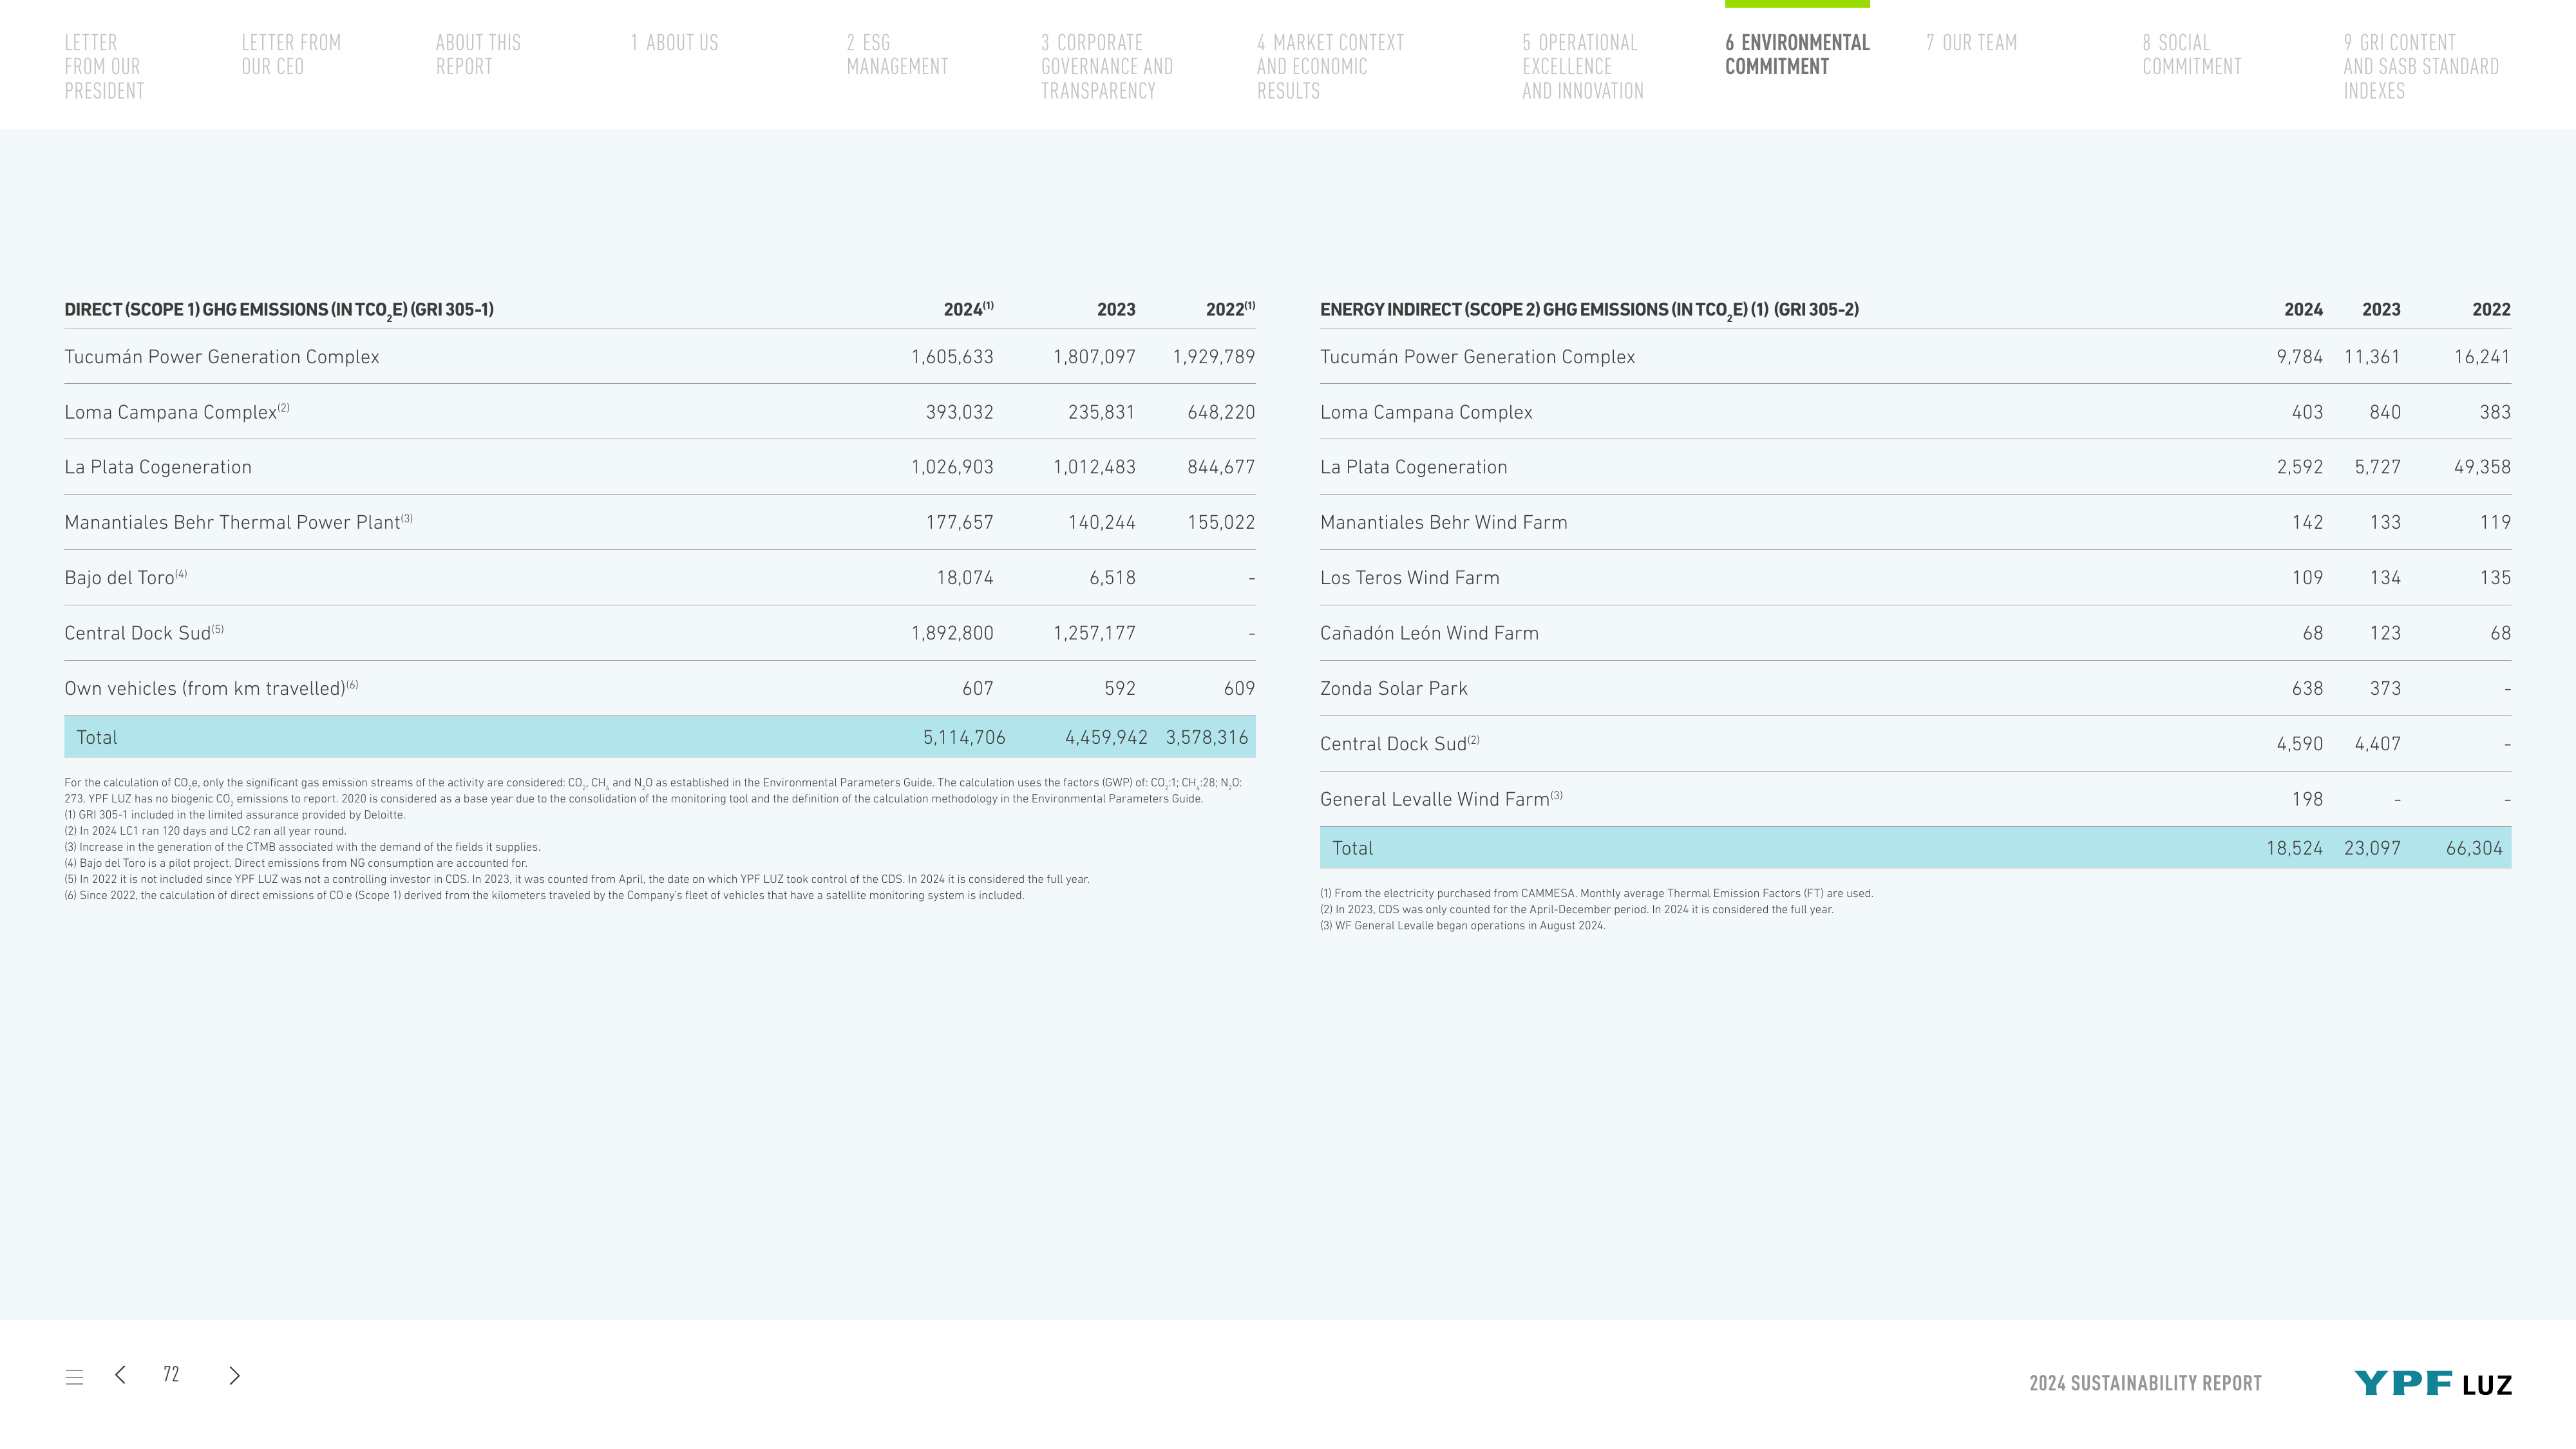This screenshot has width=2576, height=1449.
Task: Navigate to 2 ESG Management
Action: pos(897,55)
